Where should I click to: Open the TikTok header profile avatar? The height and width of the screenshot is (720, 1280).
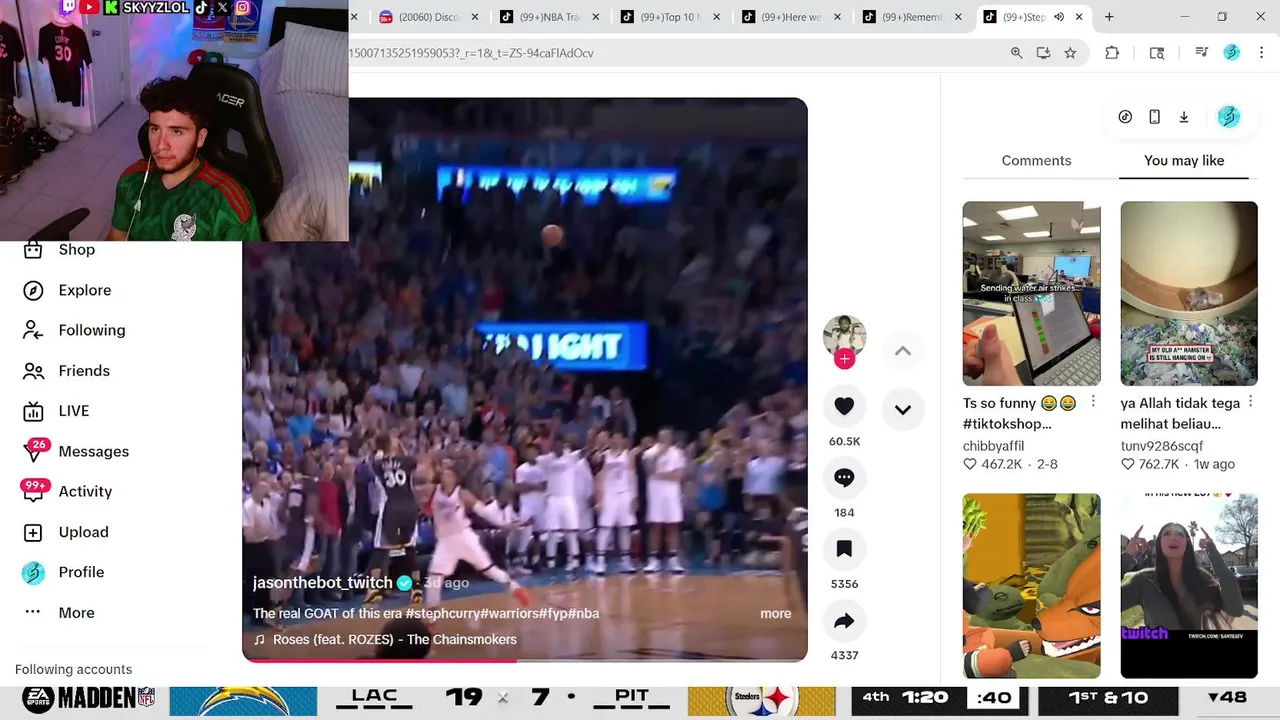1228,117
